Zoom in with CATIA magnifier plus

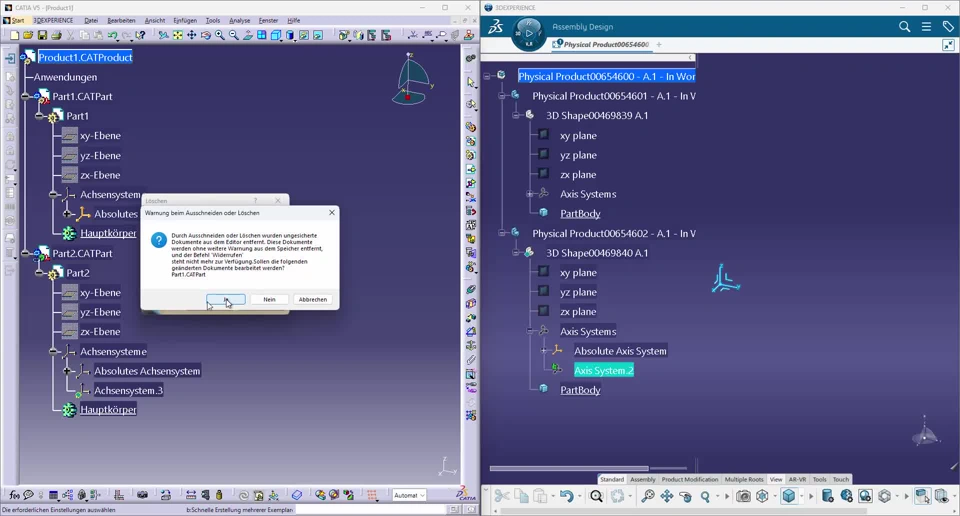coord(220,36)
